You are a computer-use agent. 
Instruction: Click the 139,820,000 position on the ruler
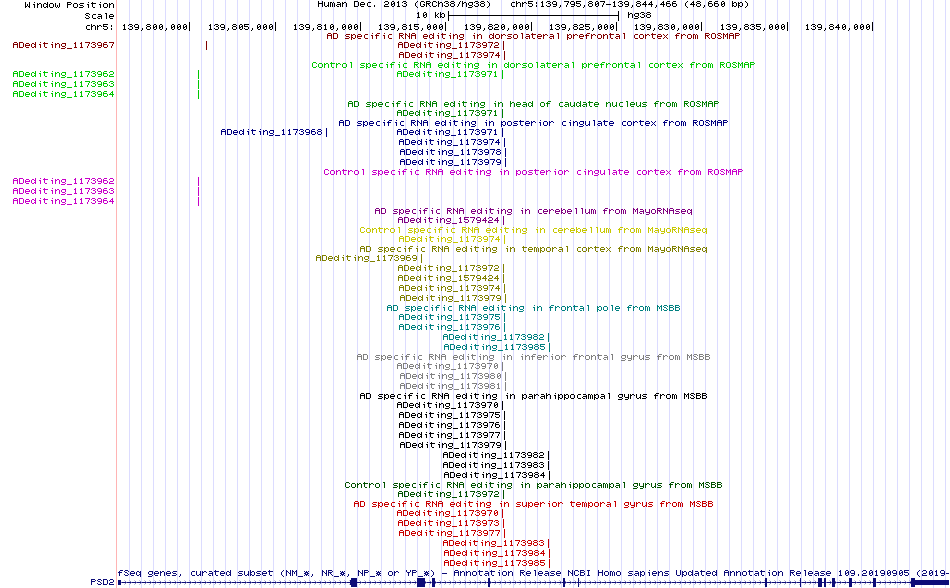(497, 27)
